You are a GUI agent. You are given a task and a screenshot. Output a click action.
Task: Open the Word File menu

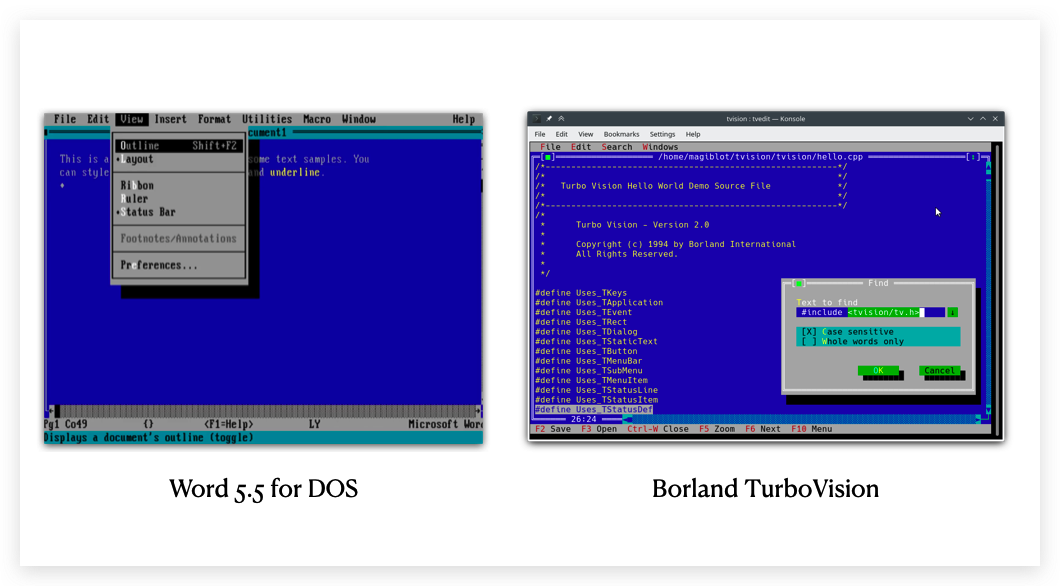click(65, 119)
